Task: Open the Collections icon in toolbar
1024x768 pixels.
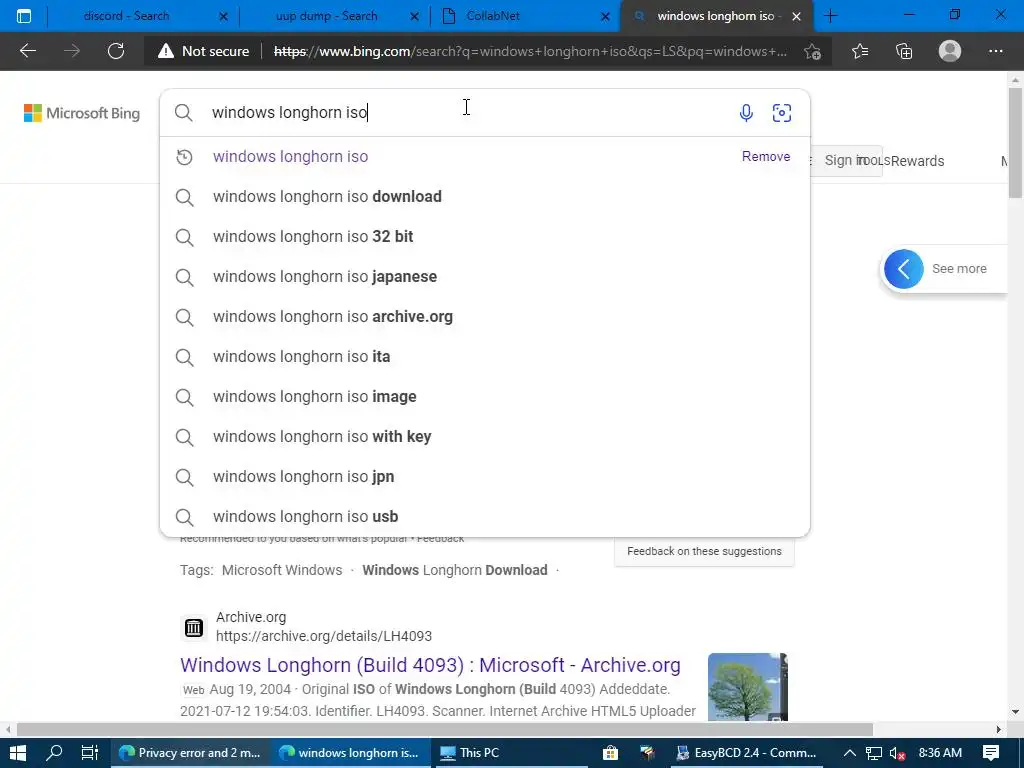Action: click(904, 51)
